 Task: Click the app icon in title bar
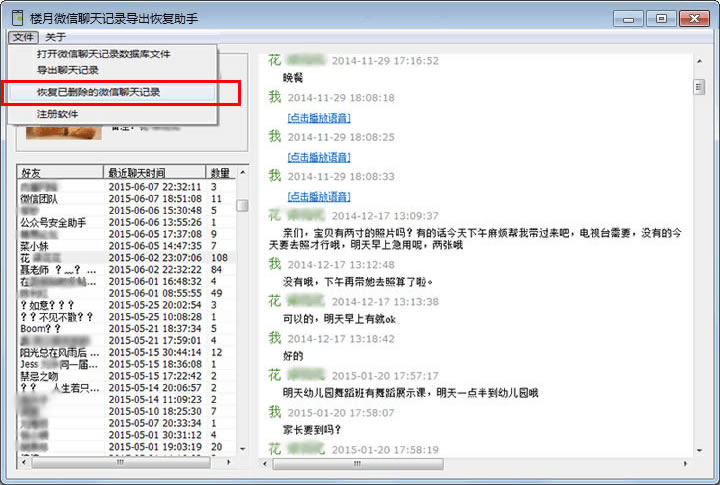pos(17,18)
